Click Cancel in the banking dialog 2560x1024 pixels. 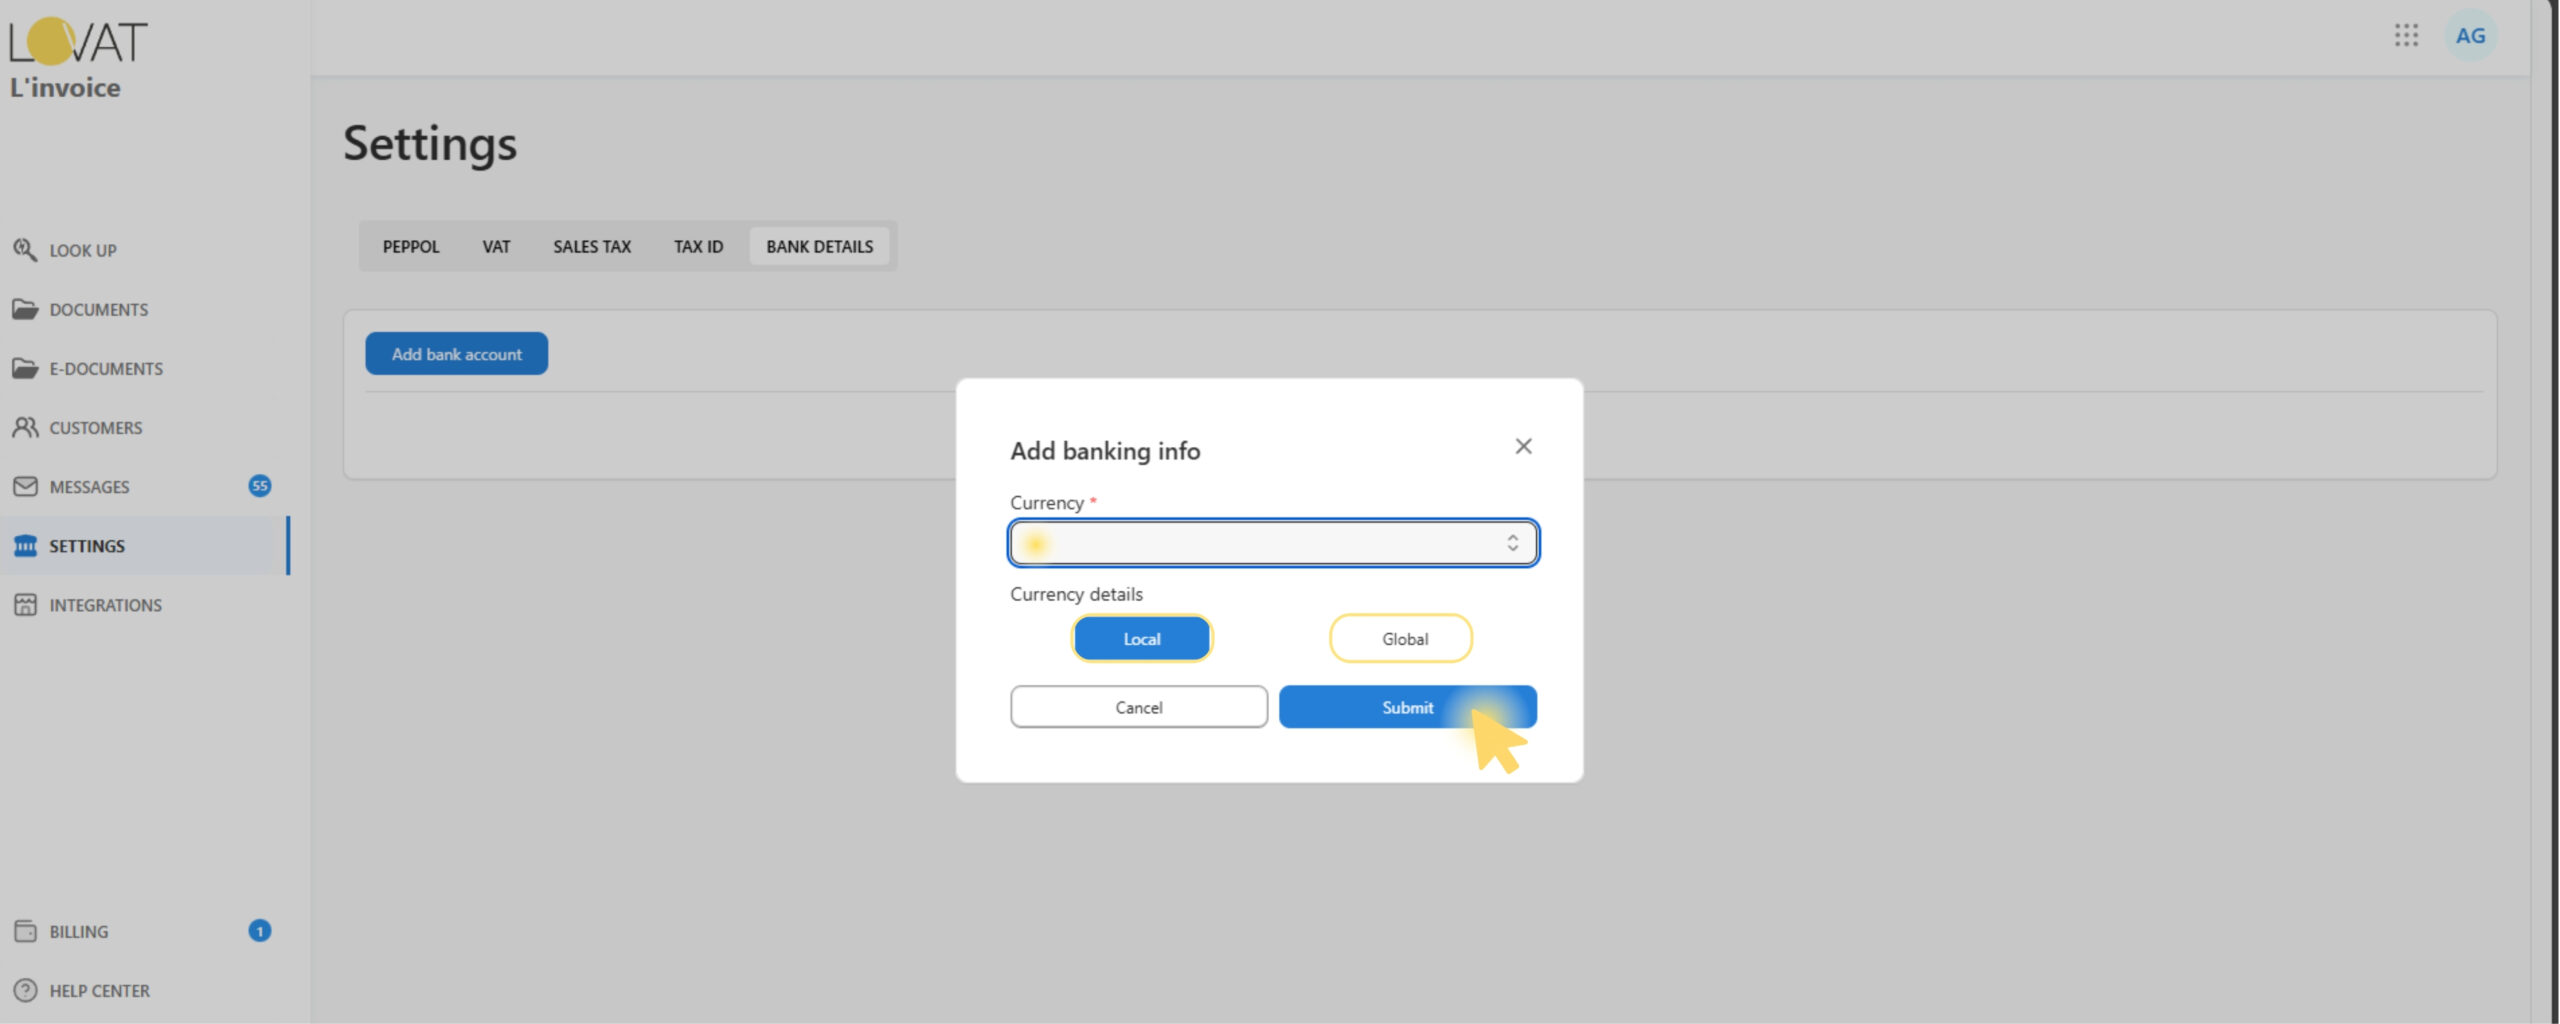click(x=1138, y=707)
